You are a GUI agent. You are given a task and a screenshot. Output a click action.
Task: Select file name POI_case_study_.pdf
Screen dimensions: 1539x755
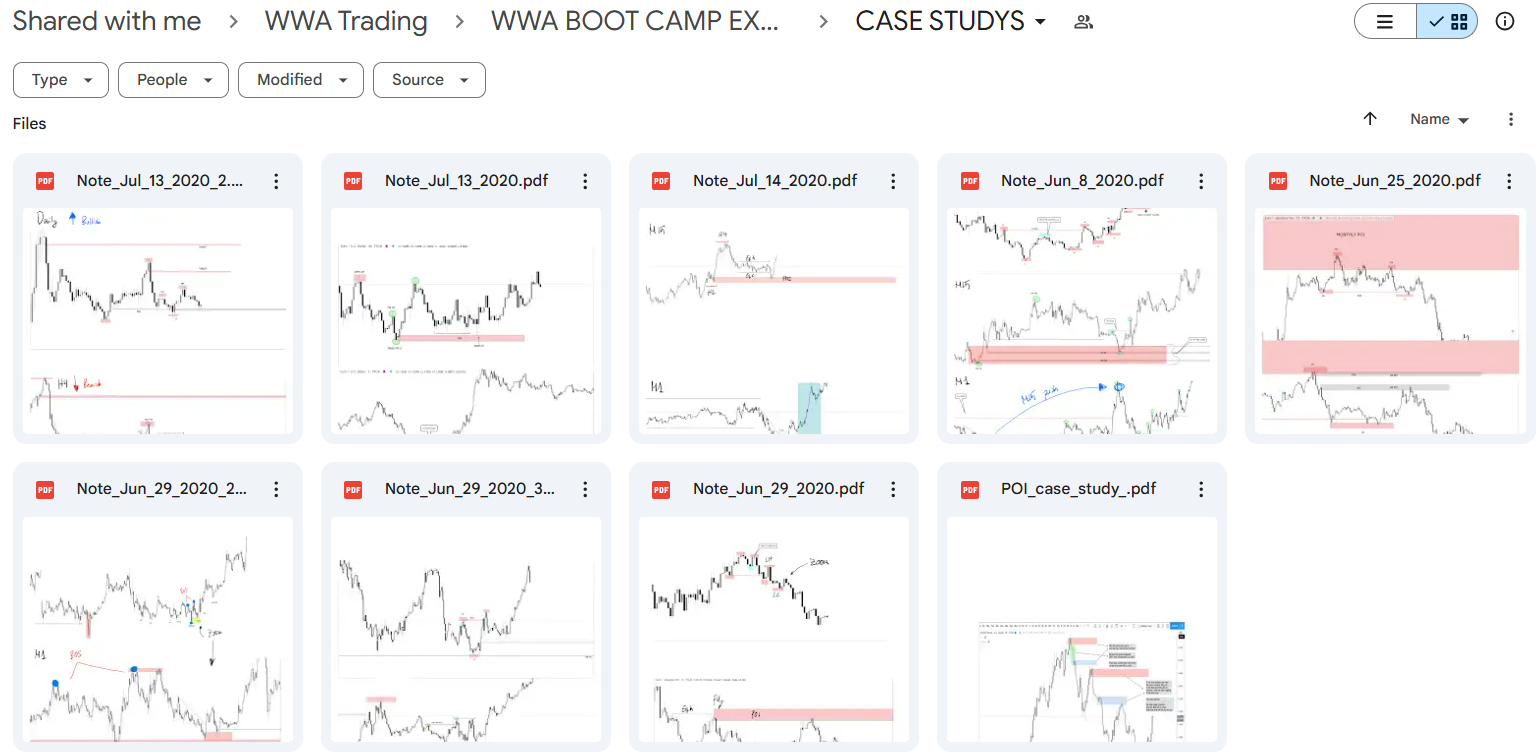click(1078, 489)
